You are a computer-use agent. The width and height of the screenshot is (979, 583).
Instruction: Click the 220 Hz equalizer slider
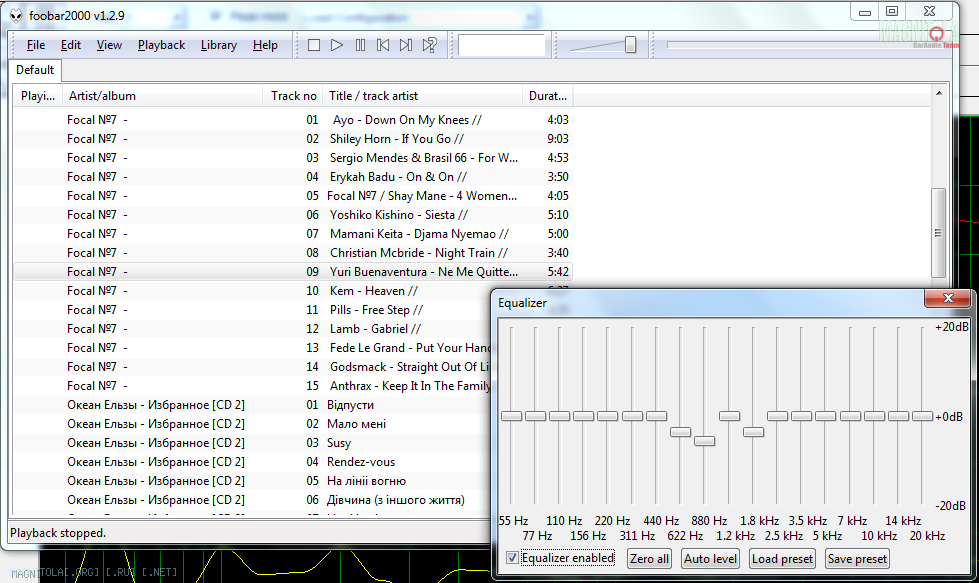[x=608, y=416]
